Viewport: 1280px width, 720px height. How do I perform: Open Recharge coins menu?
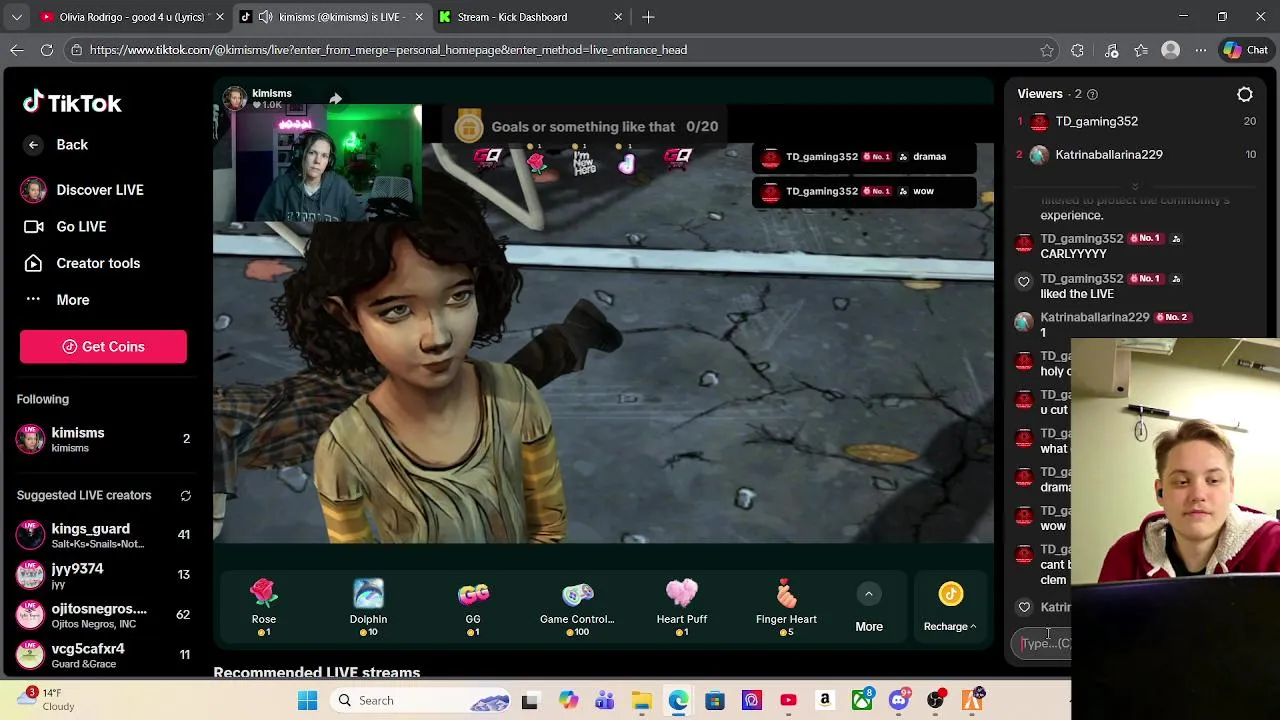(x=950, y=608)
